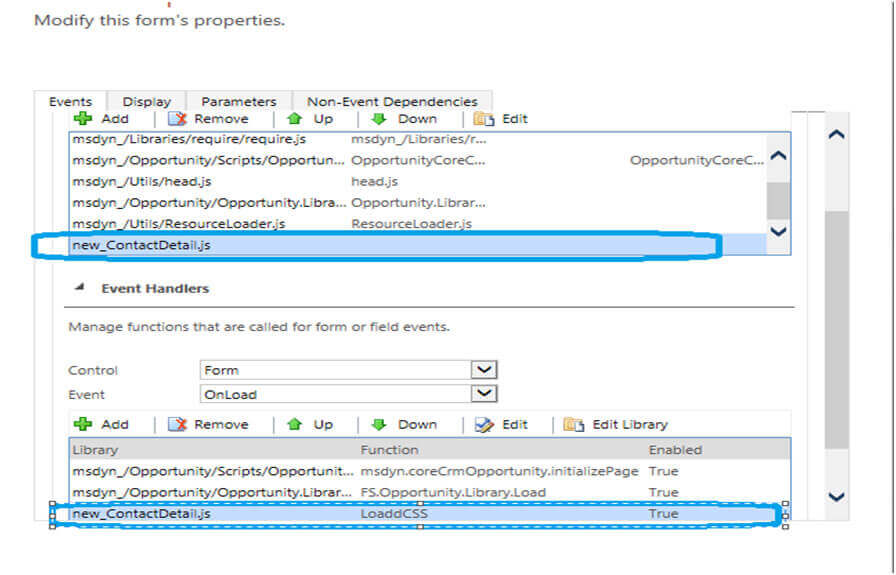896x575 pixels.
Task: Move handler up in Event Handlers list
Action: pos(295,424)
